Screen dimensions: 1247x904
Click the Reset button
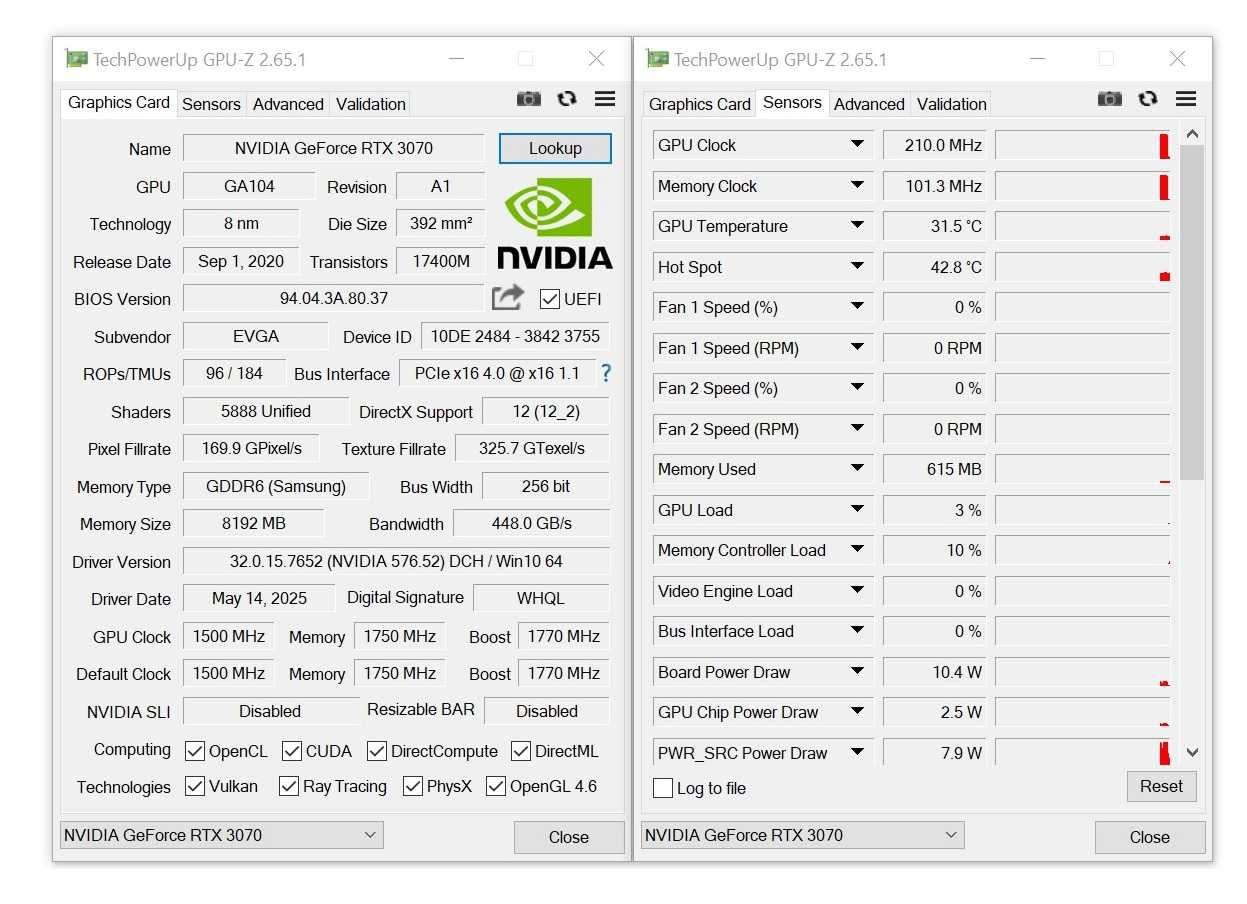[x=1161, y=786]
